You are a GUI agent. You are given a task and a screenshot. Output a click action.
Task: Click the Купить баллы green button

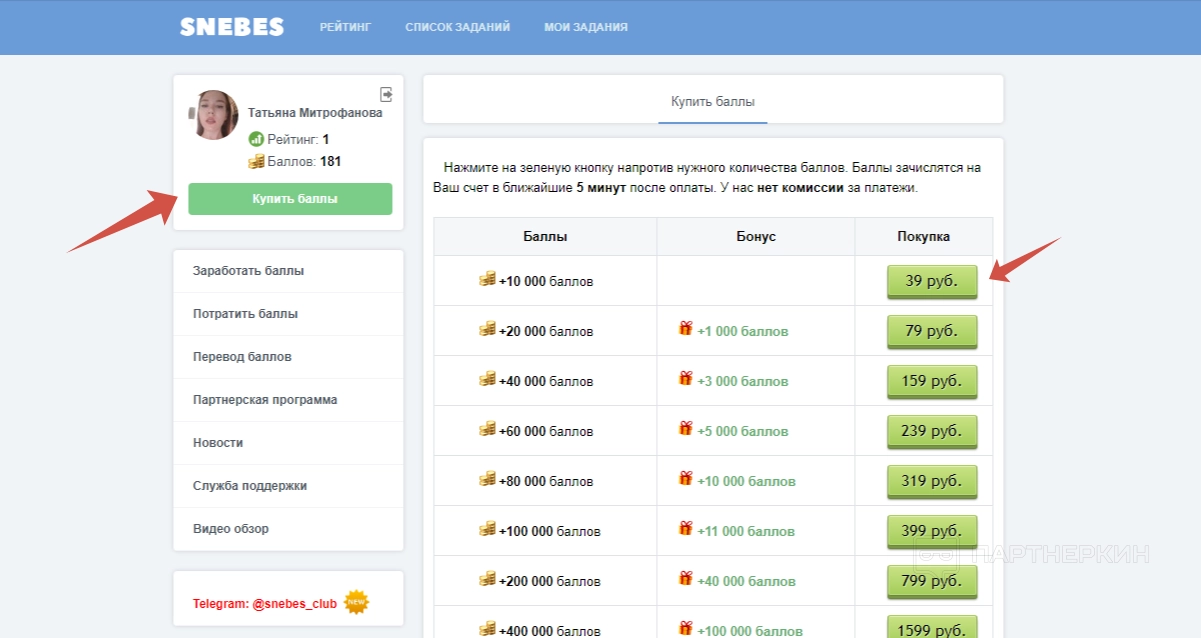click(290, 199)
